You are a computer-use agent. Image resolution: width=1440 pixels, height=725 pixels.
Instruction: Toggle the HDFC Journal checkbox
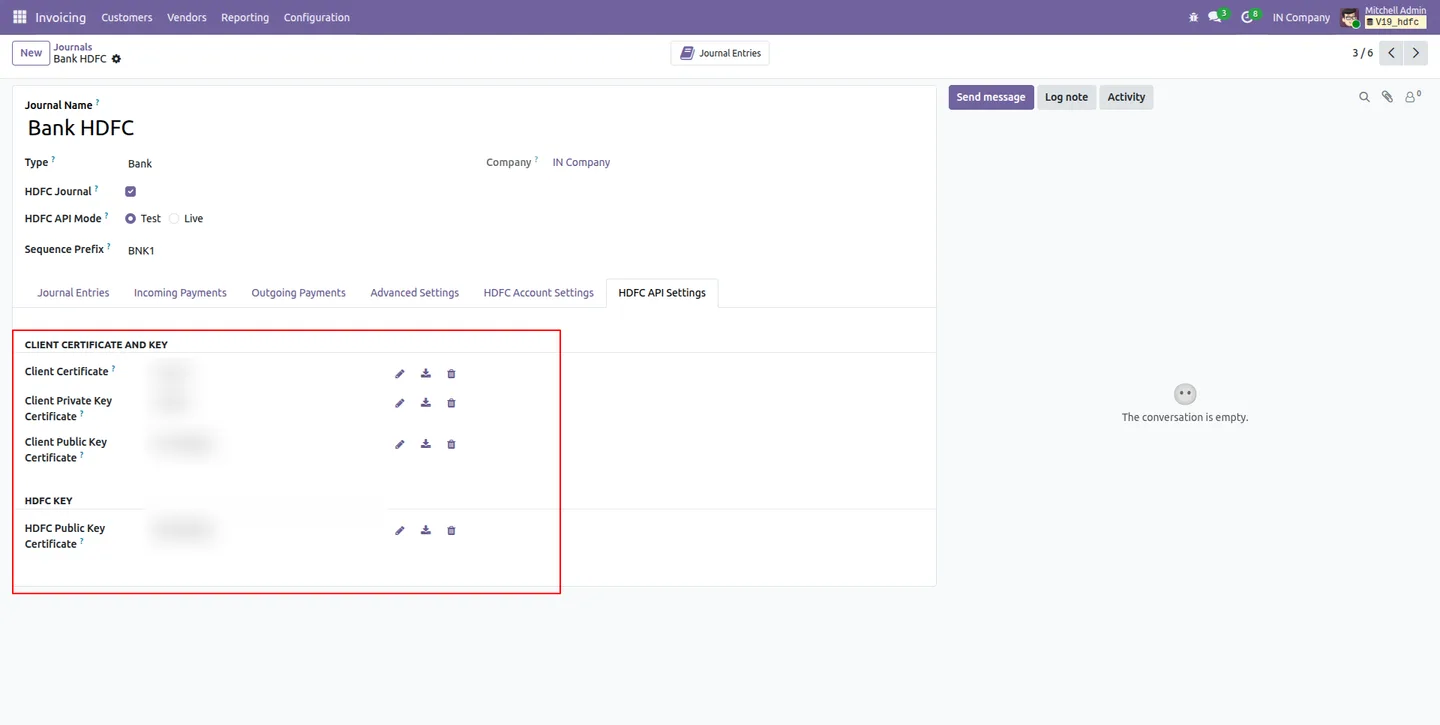pos(130,191)
